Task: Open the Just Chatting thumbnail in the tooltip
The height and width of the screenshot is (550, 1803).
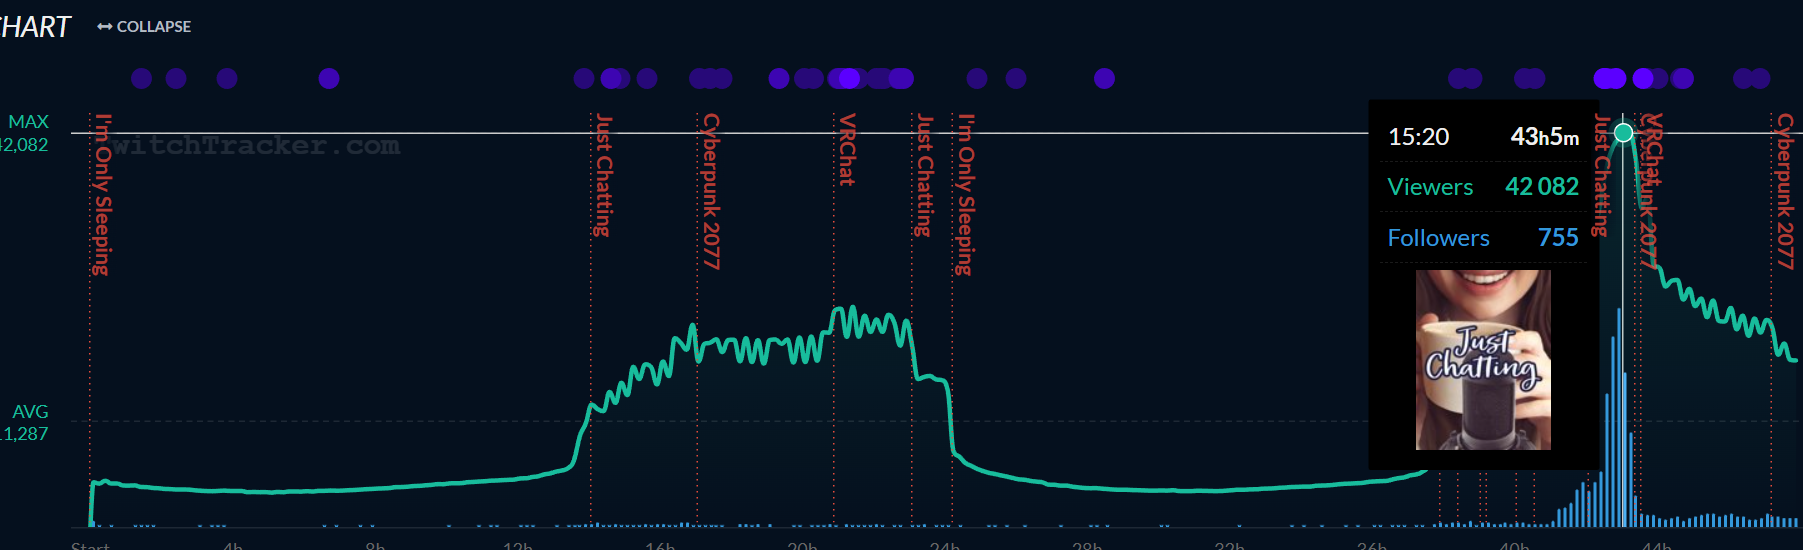Action: (1483, 360)
